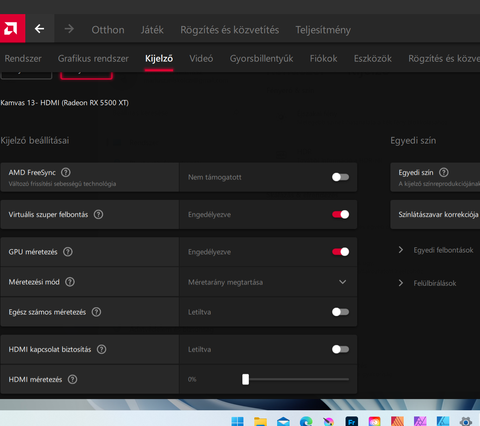Open Mail app from taskbar
Screen dimensions: 480x426
tap(283, 421)
